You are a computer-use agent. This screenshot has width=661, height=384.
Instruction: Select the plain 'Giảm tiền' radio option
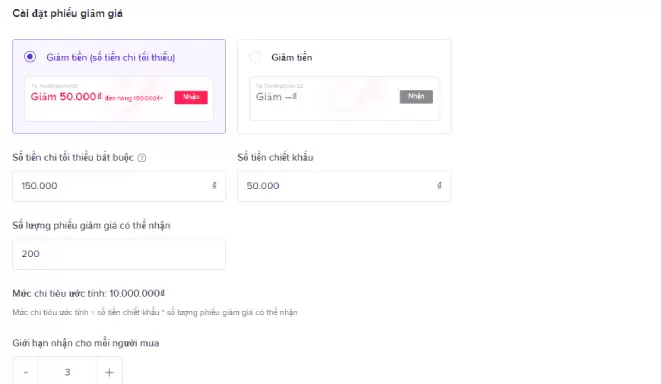tap(255, 56)
